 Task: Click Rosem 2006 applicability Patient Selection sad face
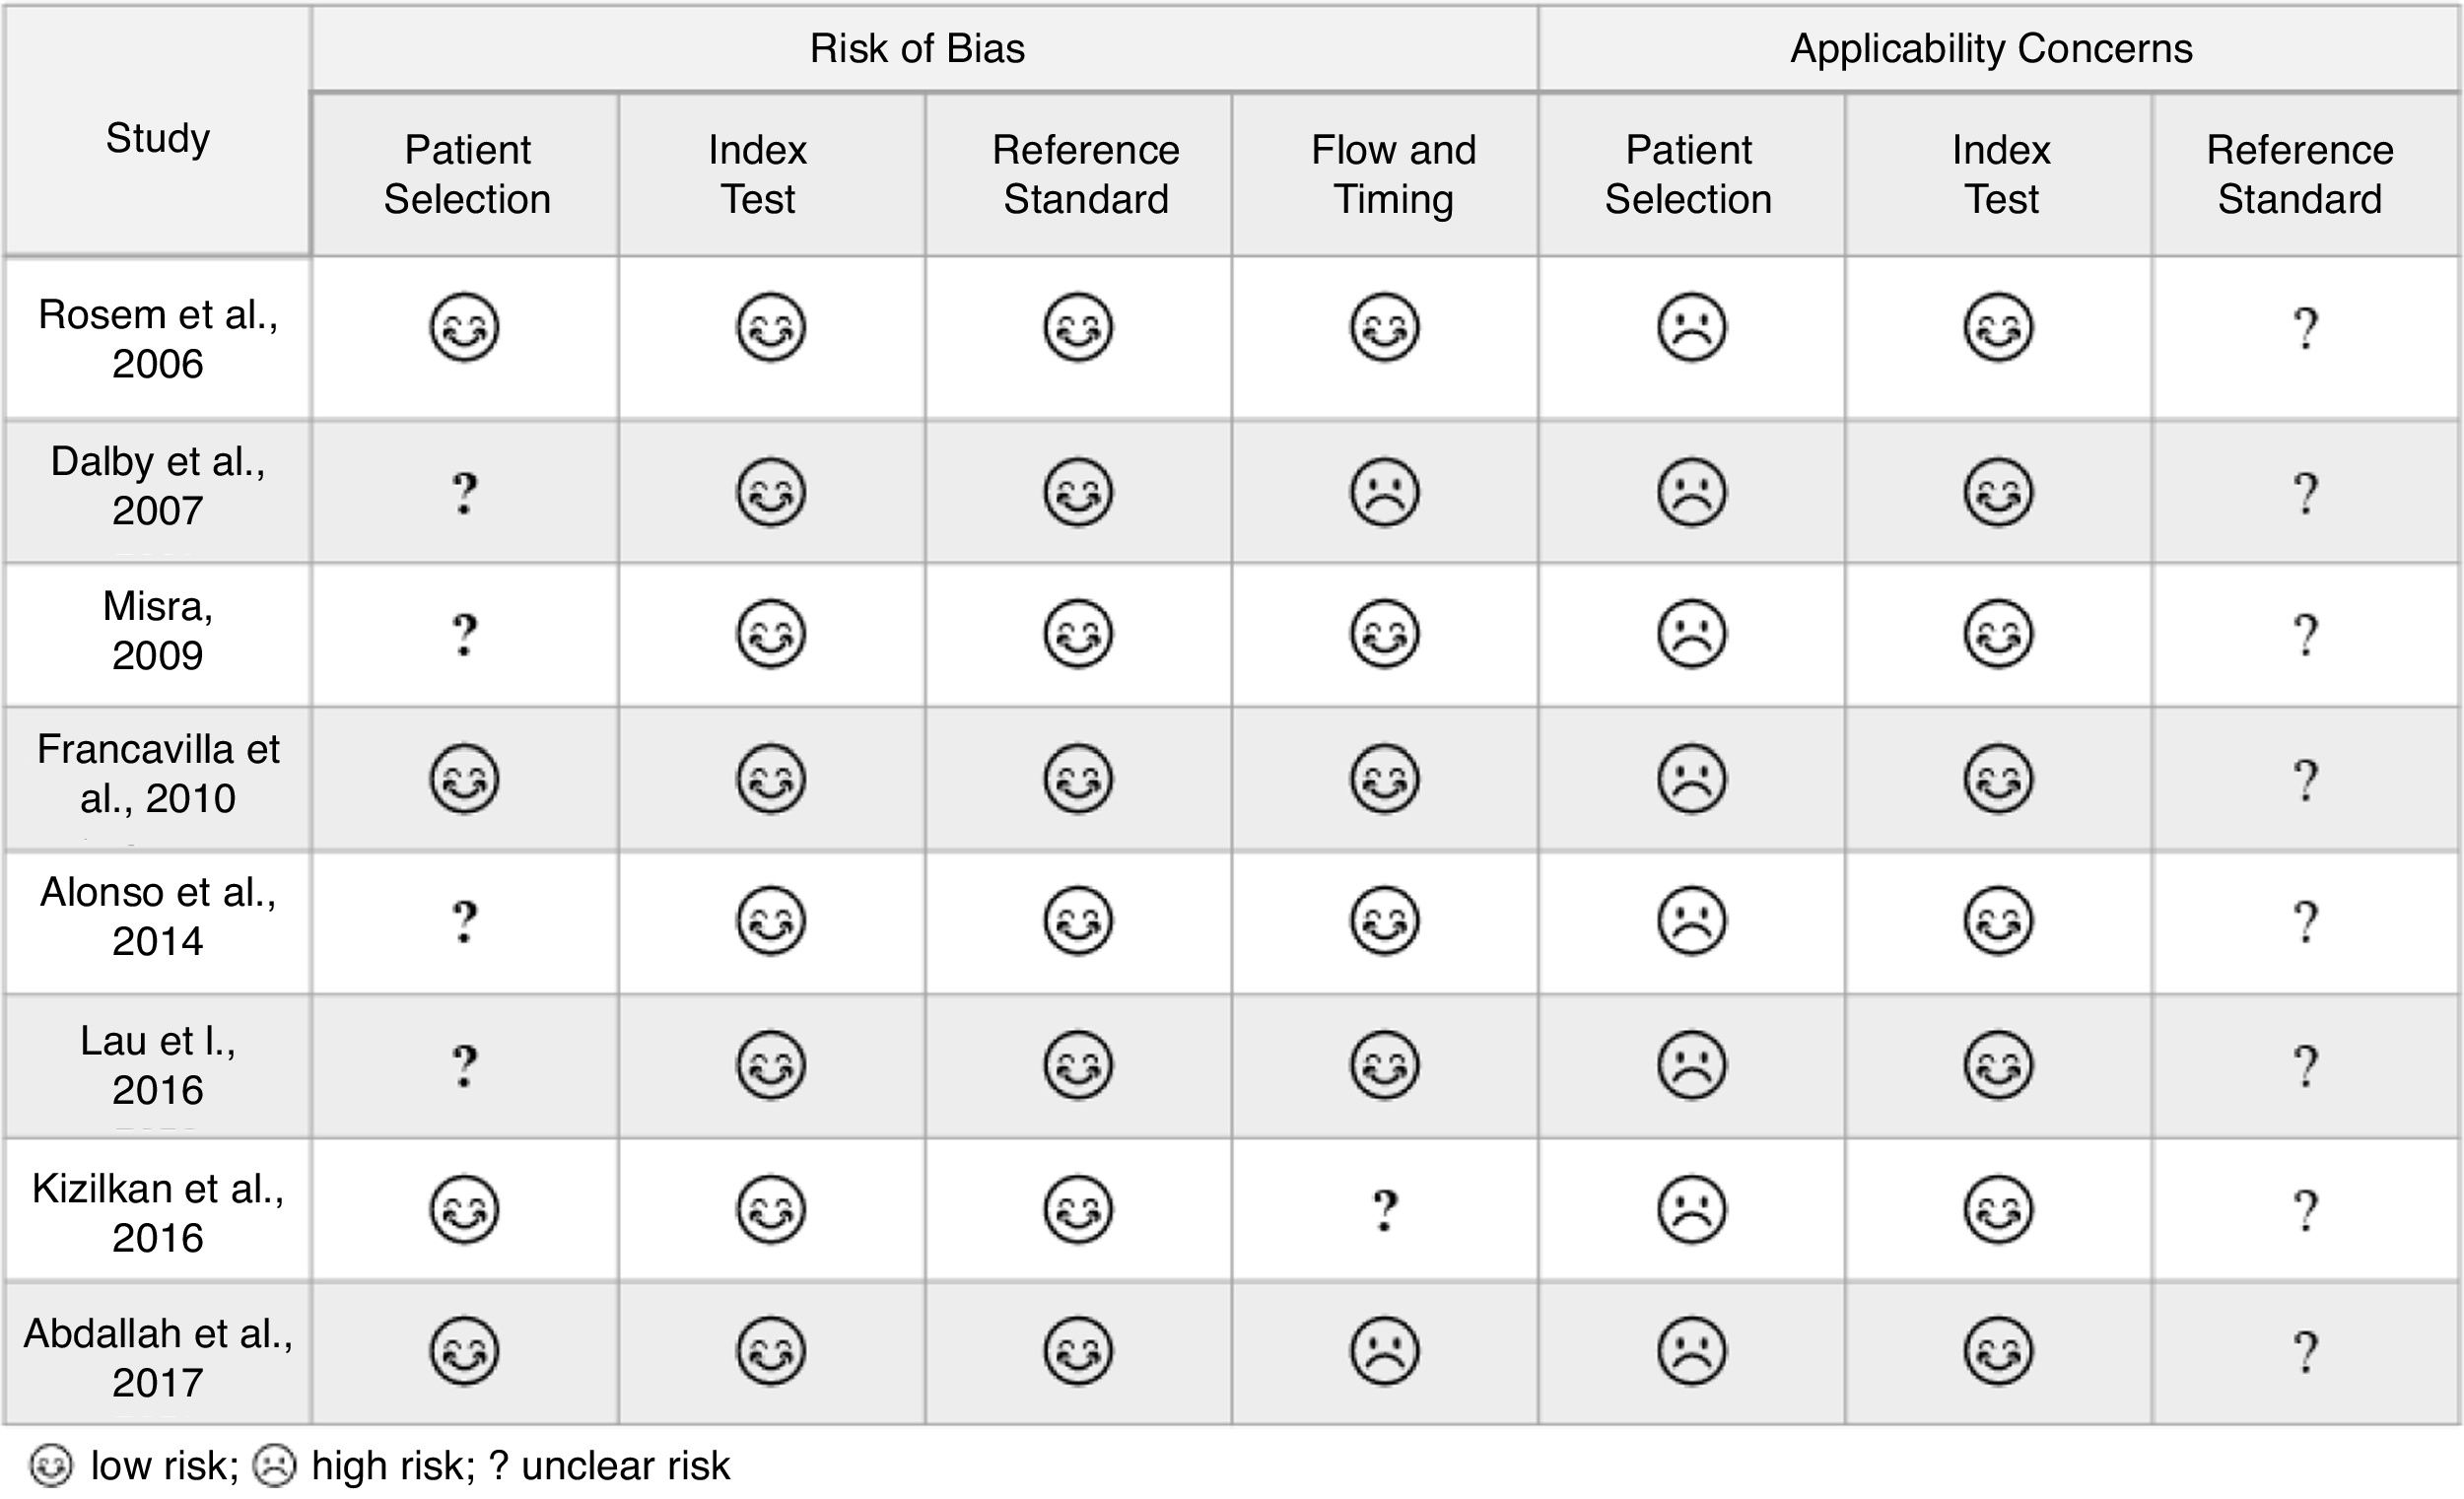pos(1692,327)
